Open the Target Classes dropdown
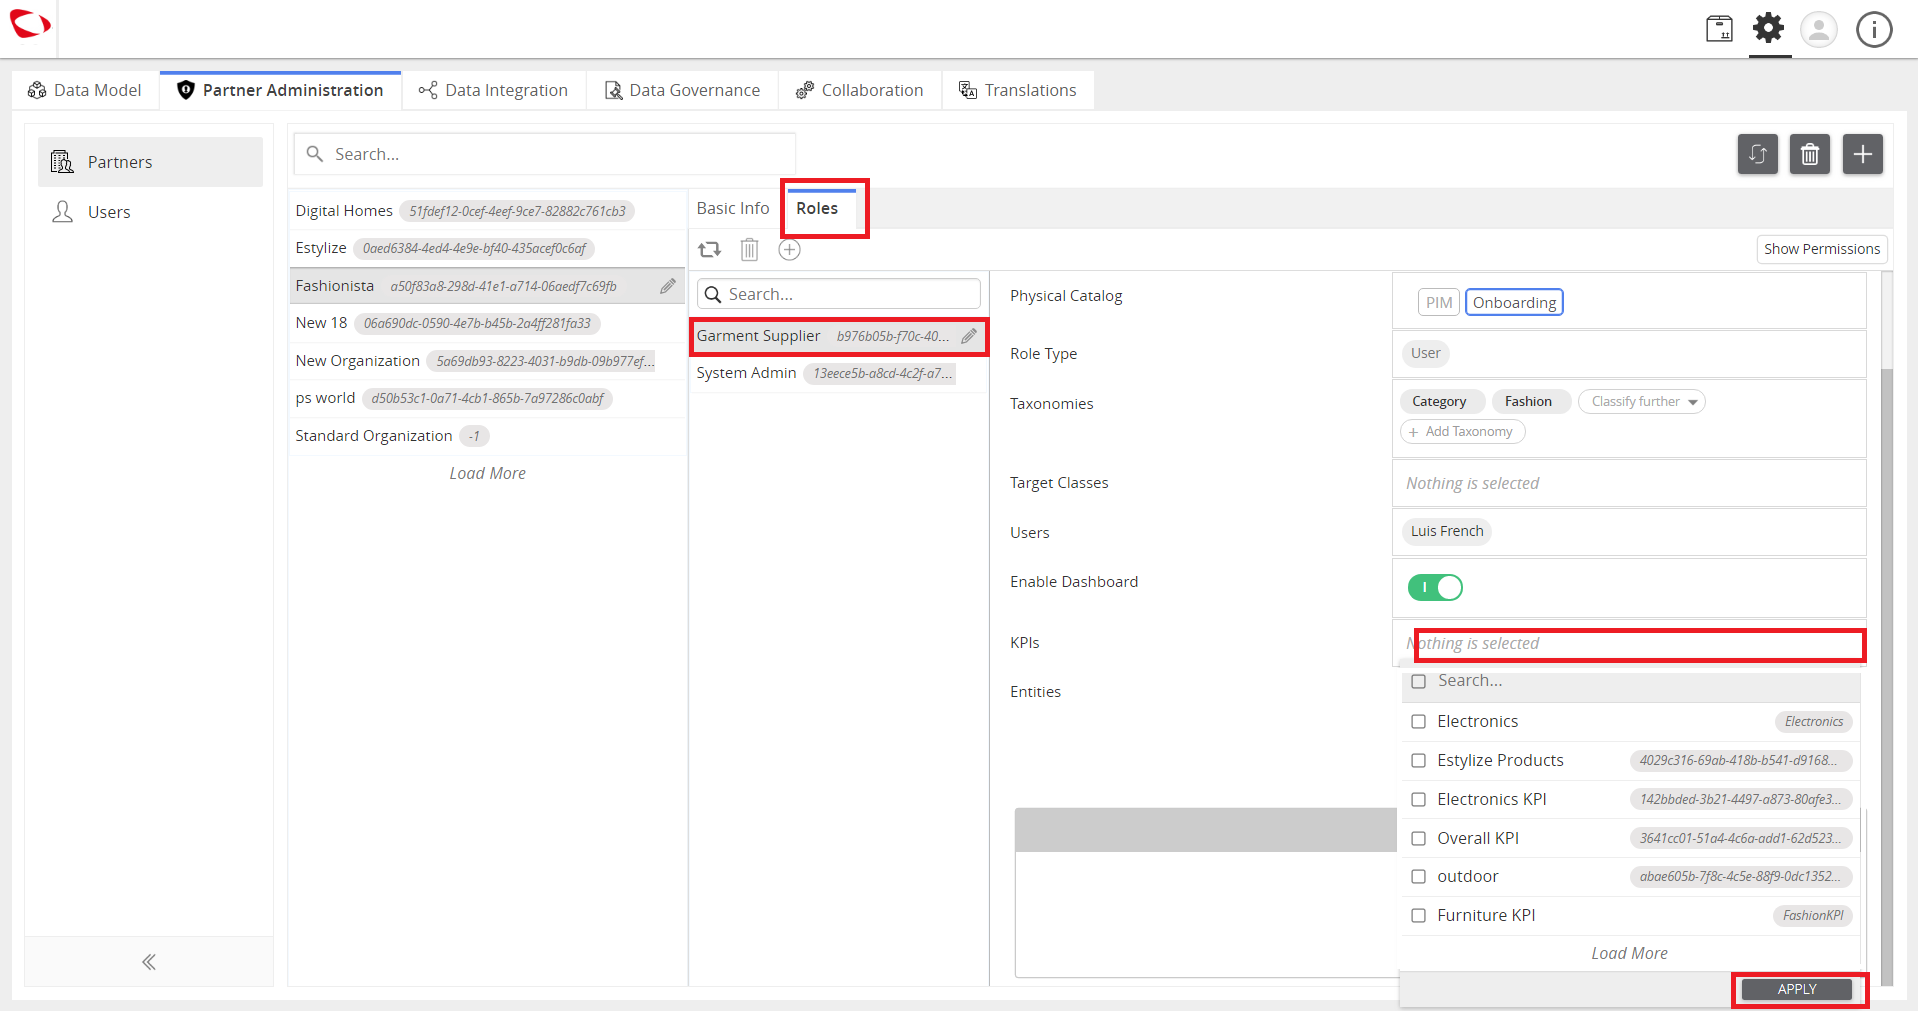Image resolution: width=1918 pixels, height=1011 pixels. tap(1630, 483)
